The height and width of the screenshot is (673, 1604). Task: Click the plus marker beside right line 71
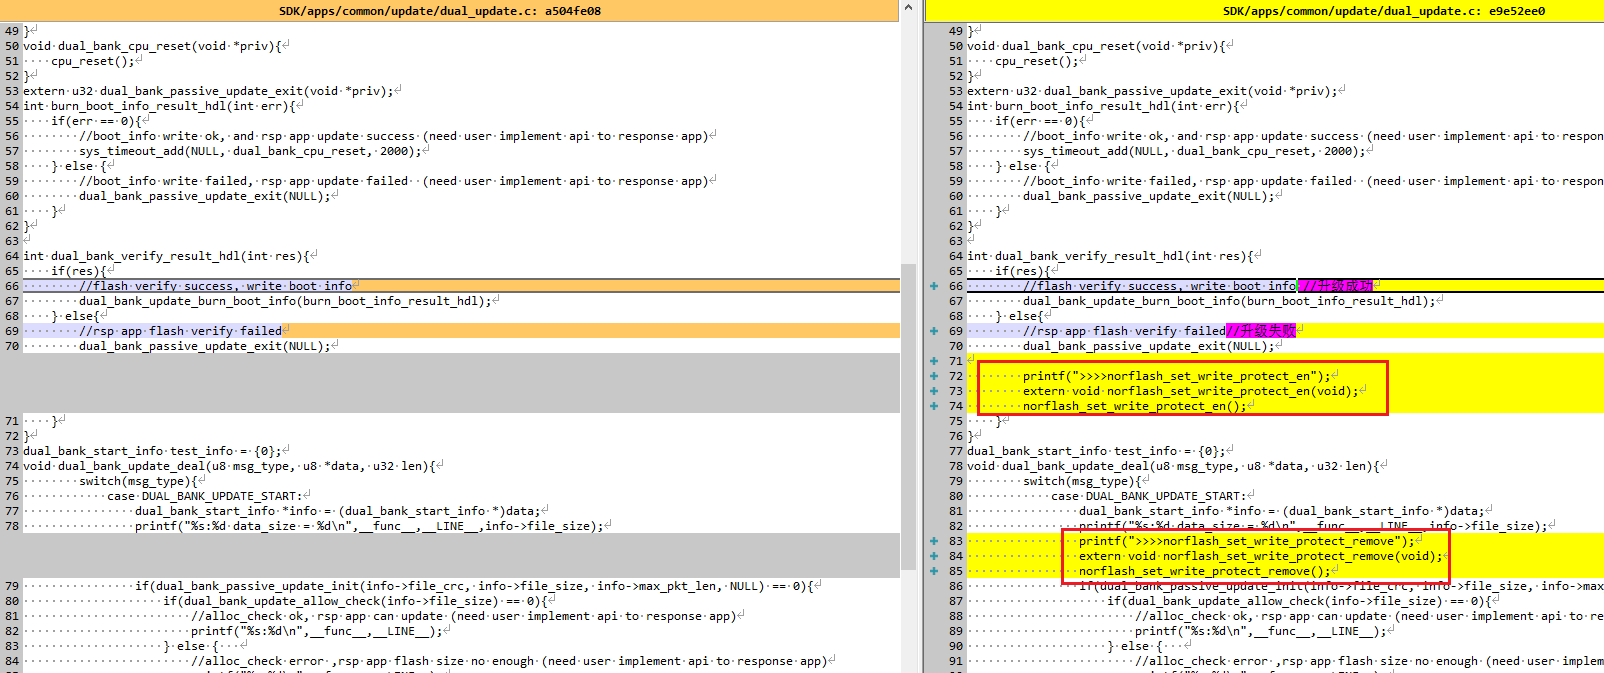pos(934,361)
